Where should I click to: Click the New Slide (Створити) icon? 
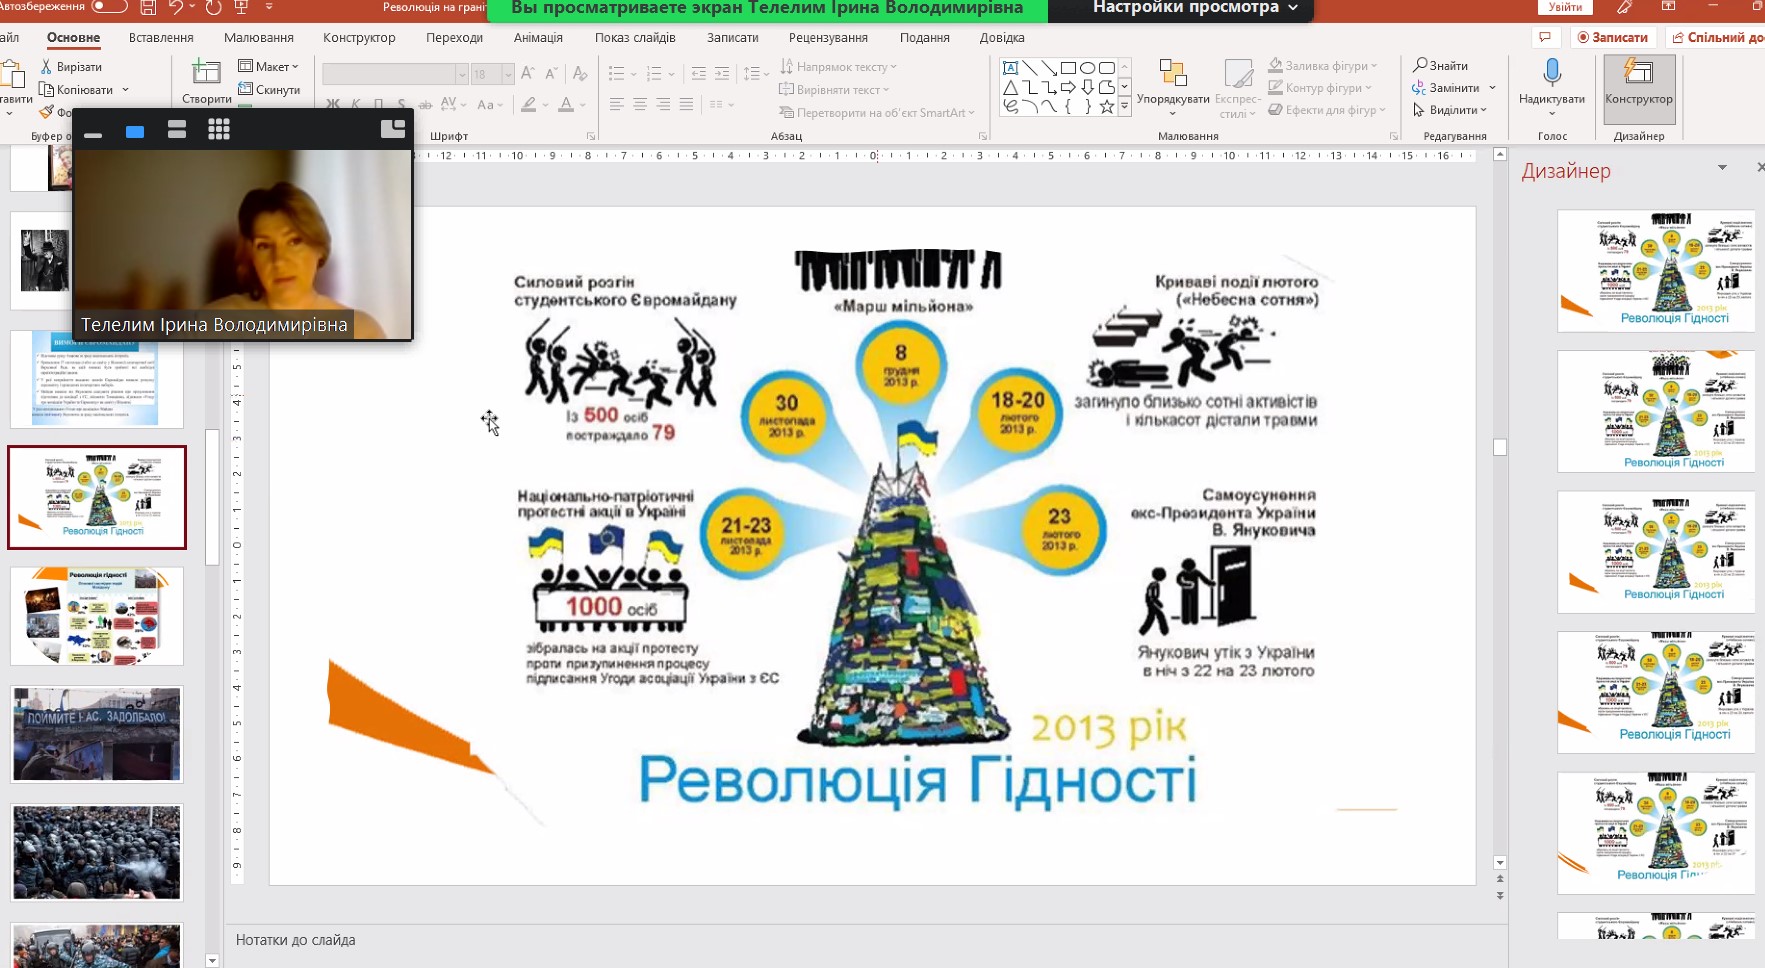click(206, 73)
